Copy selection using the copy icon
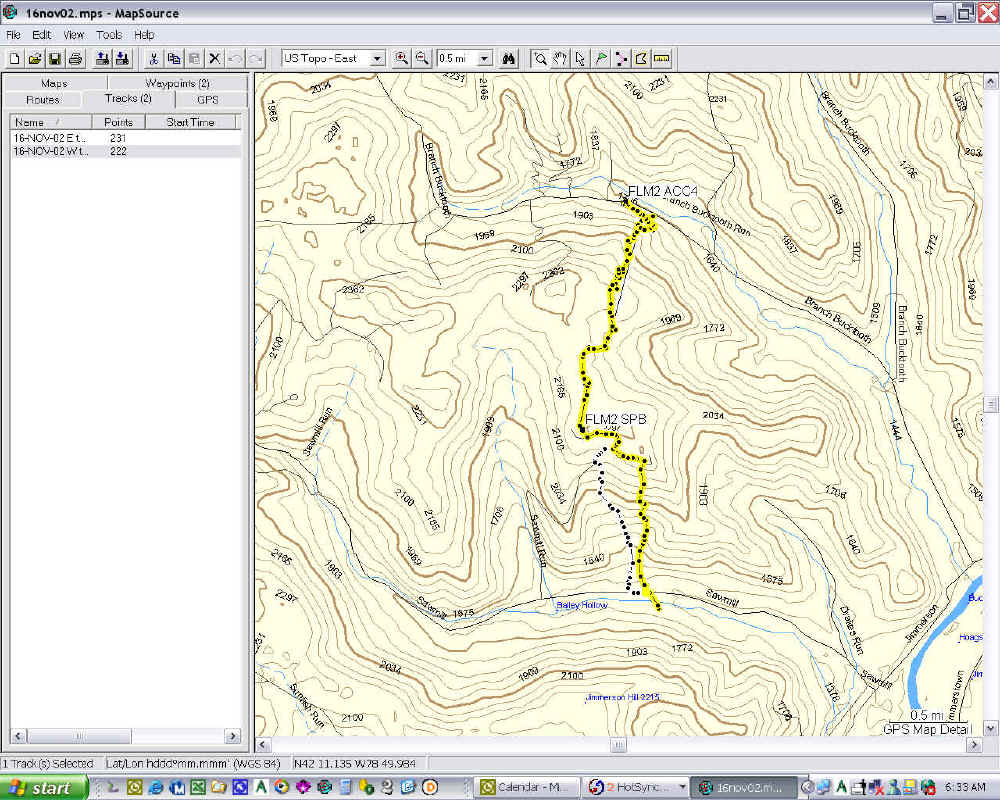The width and height of the screenshot is (1000, 800). [x=174, y=59]
